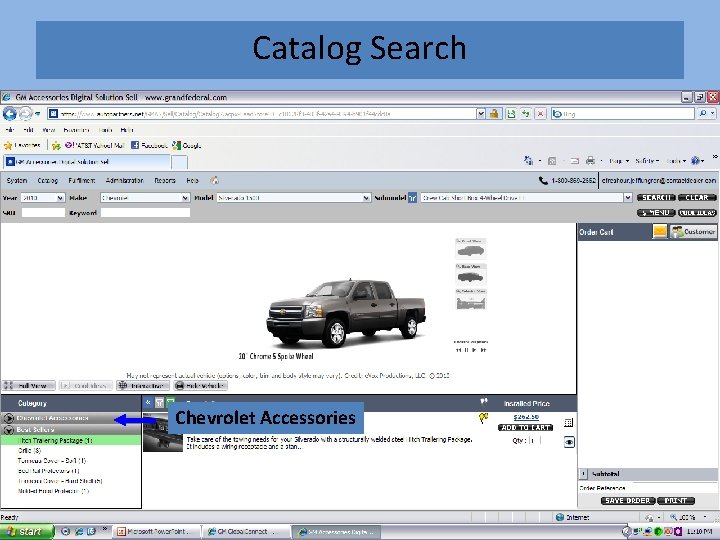Open the Facebook favorites bookmark
The image size is (720, 540).
(x=149, y=146)
